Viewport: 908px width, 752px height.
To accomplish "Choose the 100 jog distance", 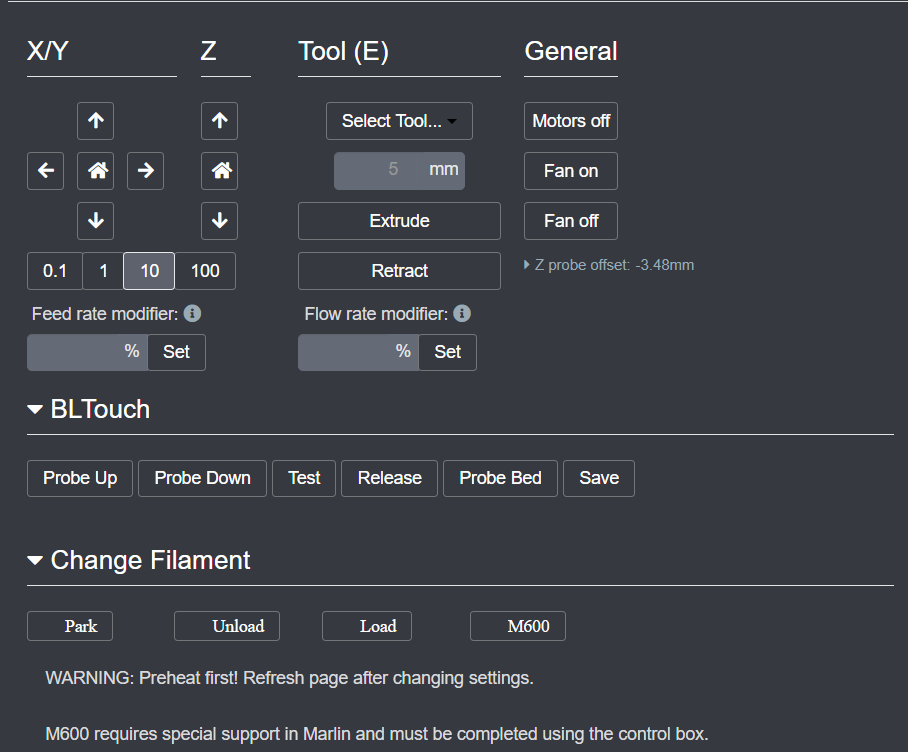I will pyautogui.click(x=205, y=271).
